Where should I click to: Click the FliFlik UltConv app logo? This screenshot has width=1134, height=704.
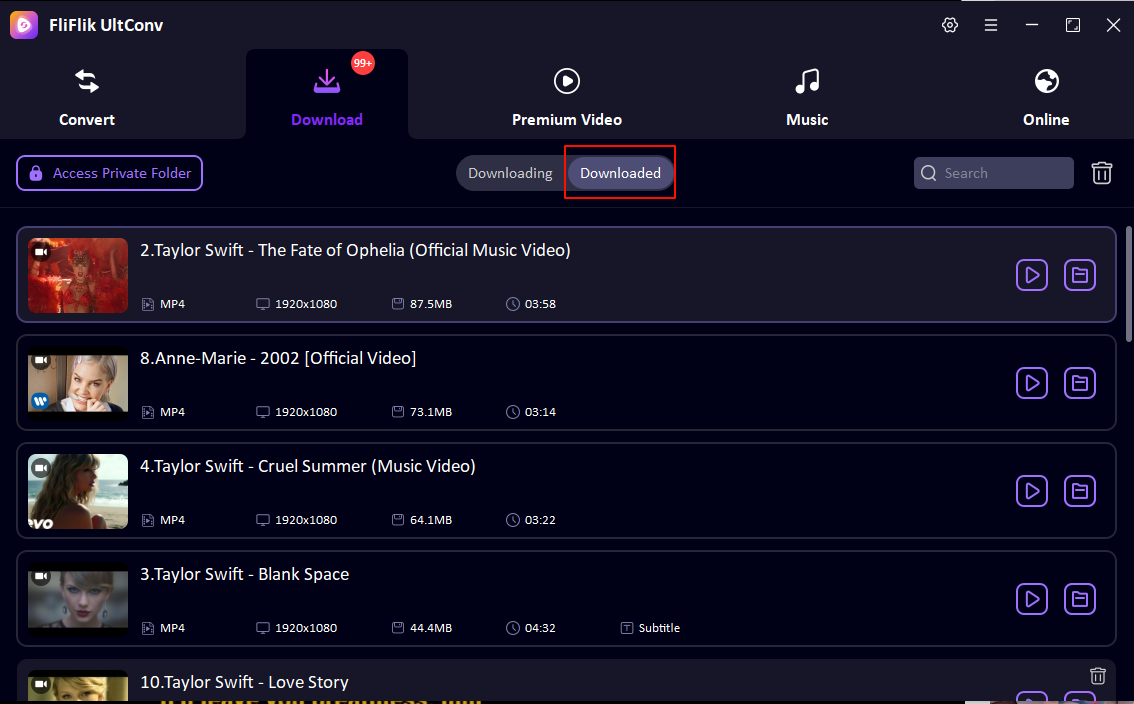(24, 25)
